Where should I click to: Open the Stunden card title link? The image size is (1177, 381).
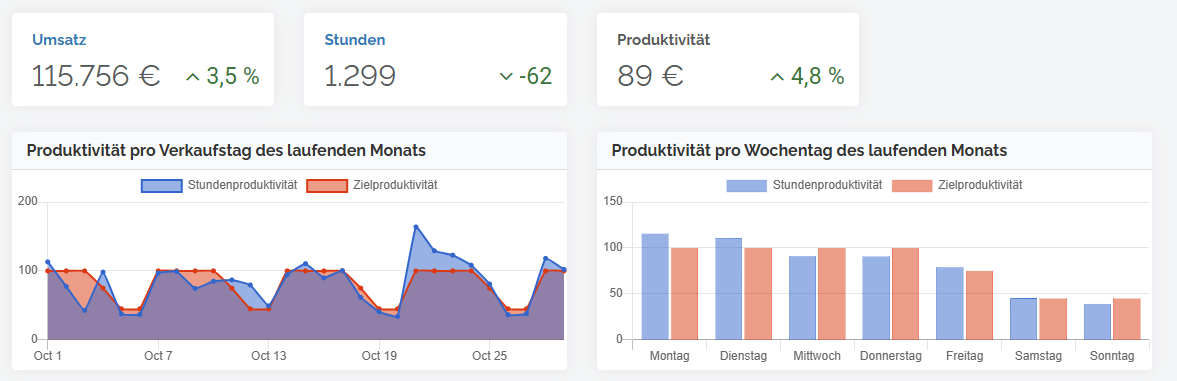click(x=355, y=40)
